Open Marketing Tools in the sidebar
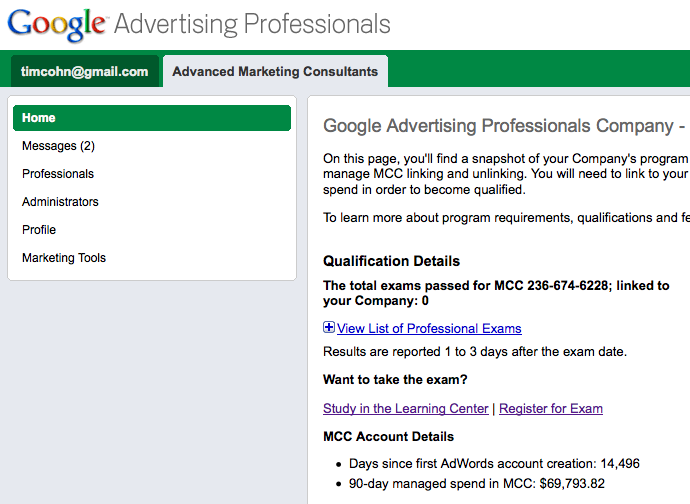Screen dimensions: 690x504 tap(64, 258)
